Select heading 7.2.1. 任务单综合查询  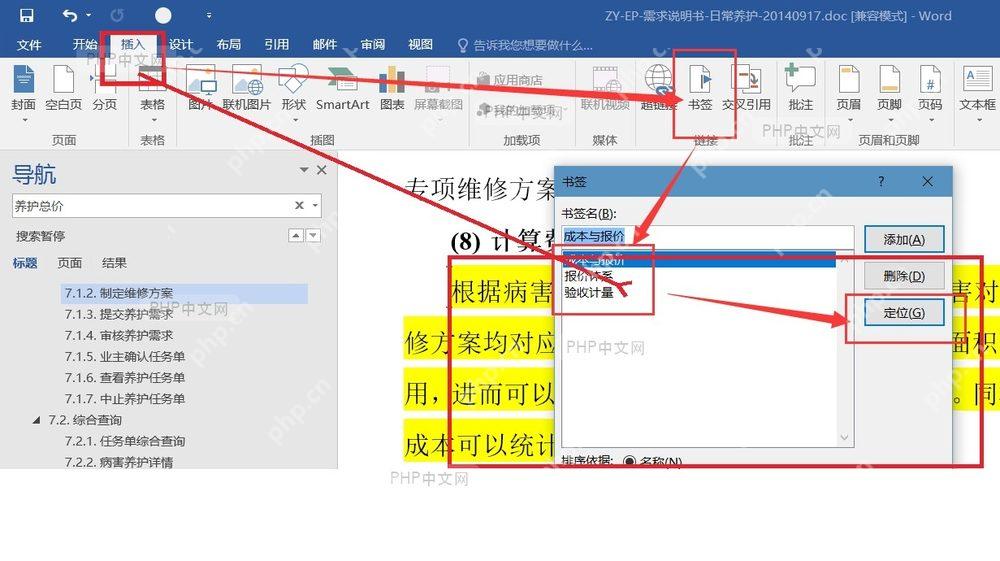tap(124, 441)
